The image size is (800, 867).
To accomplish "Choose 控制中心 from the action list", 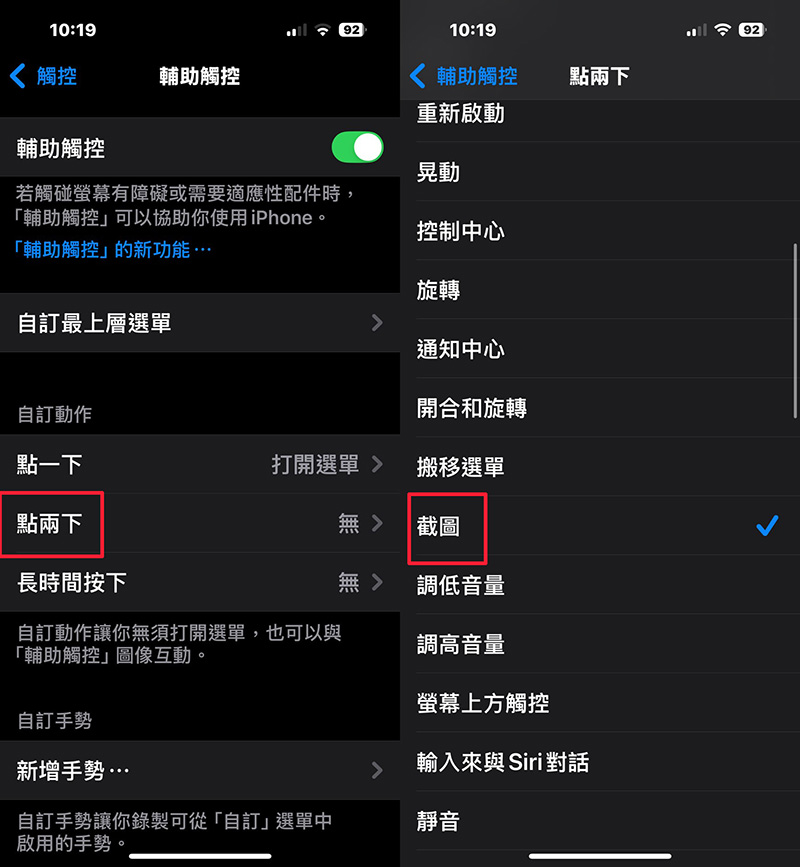I will point(600,231).
